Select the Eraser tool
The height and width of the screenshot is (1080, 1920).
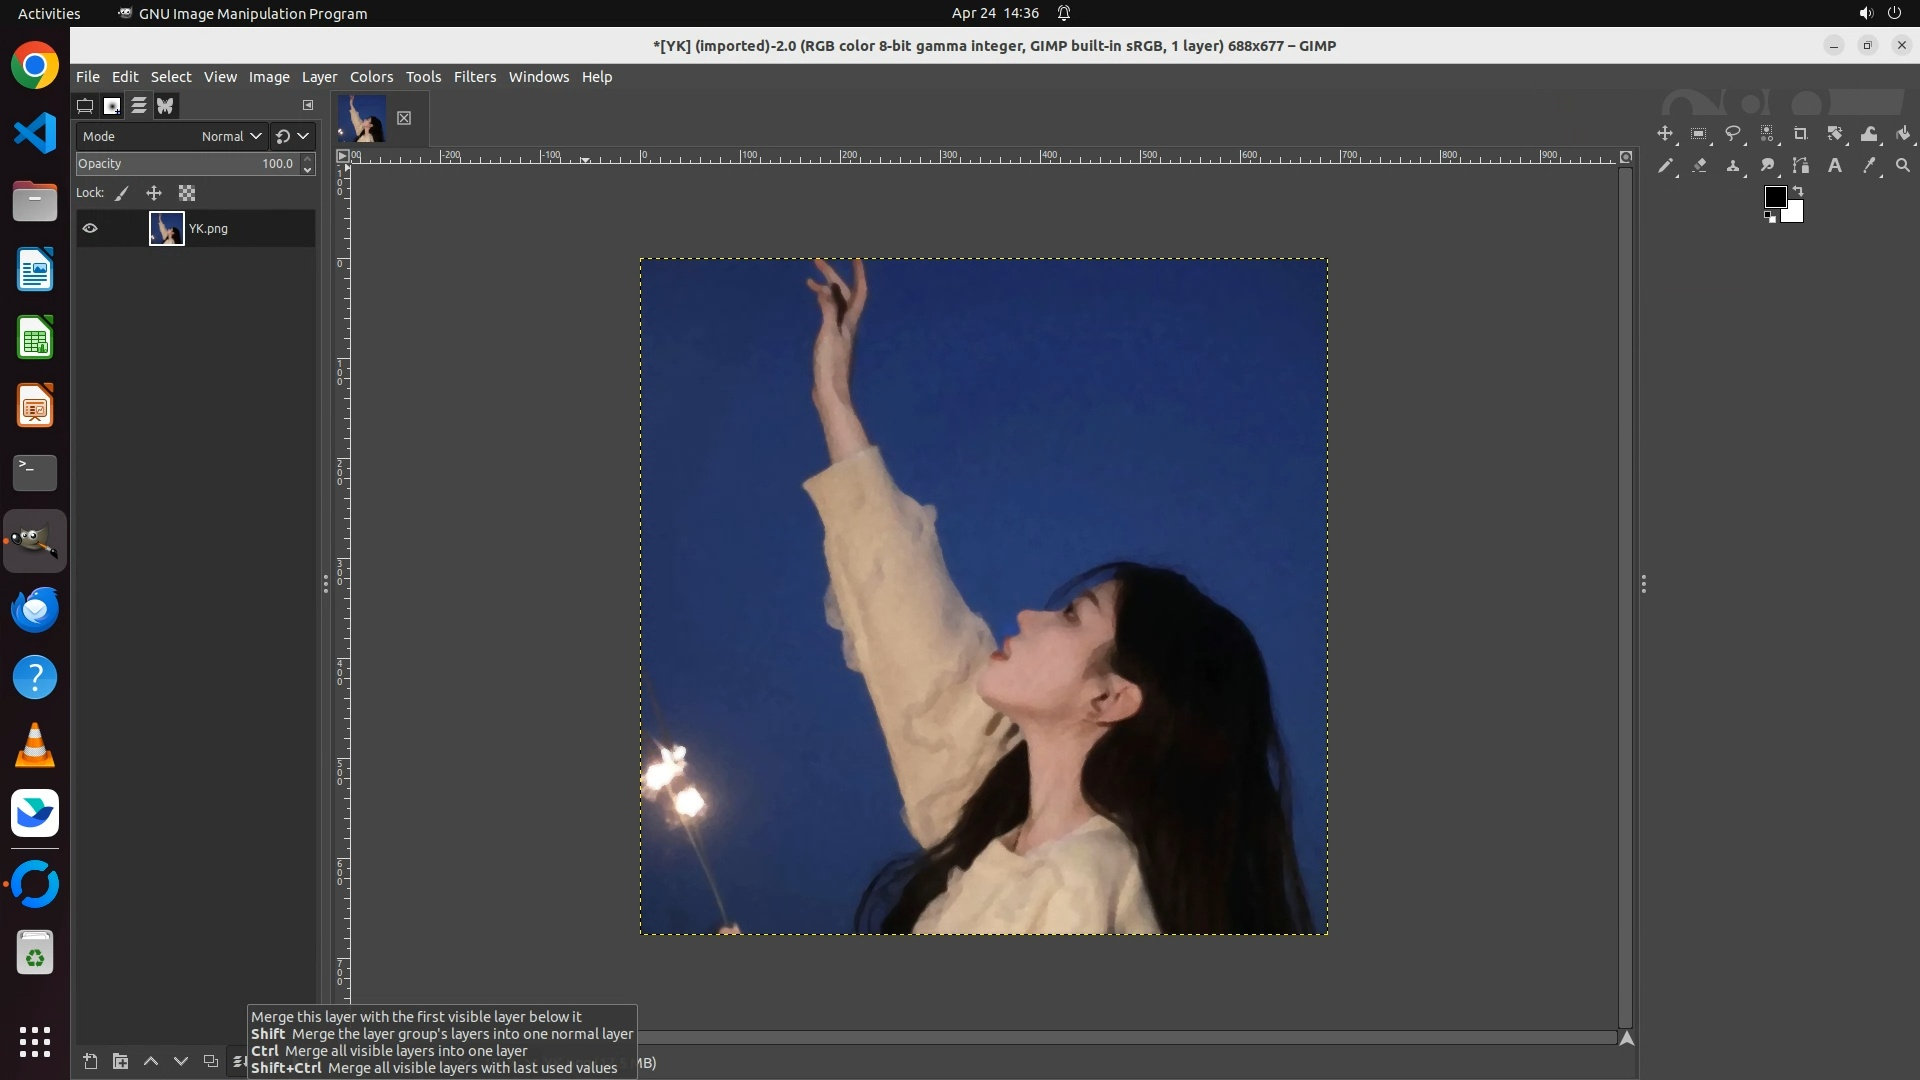(x=1699, y=166)
